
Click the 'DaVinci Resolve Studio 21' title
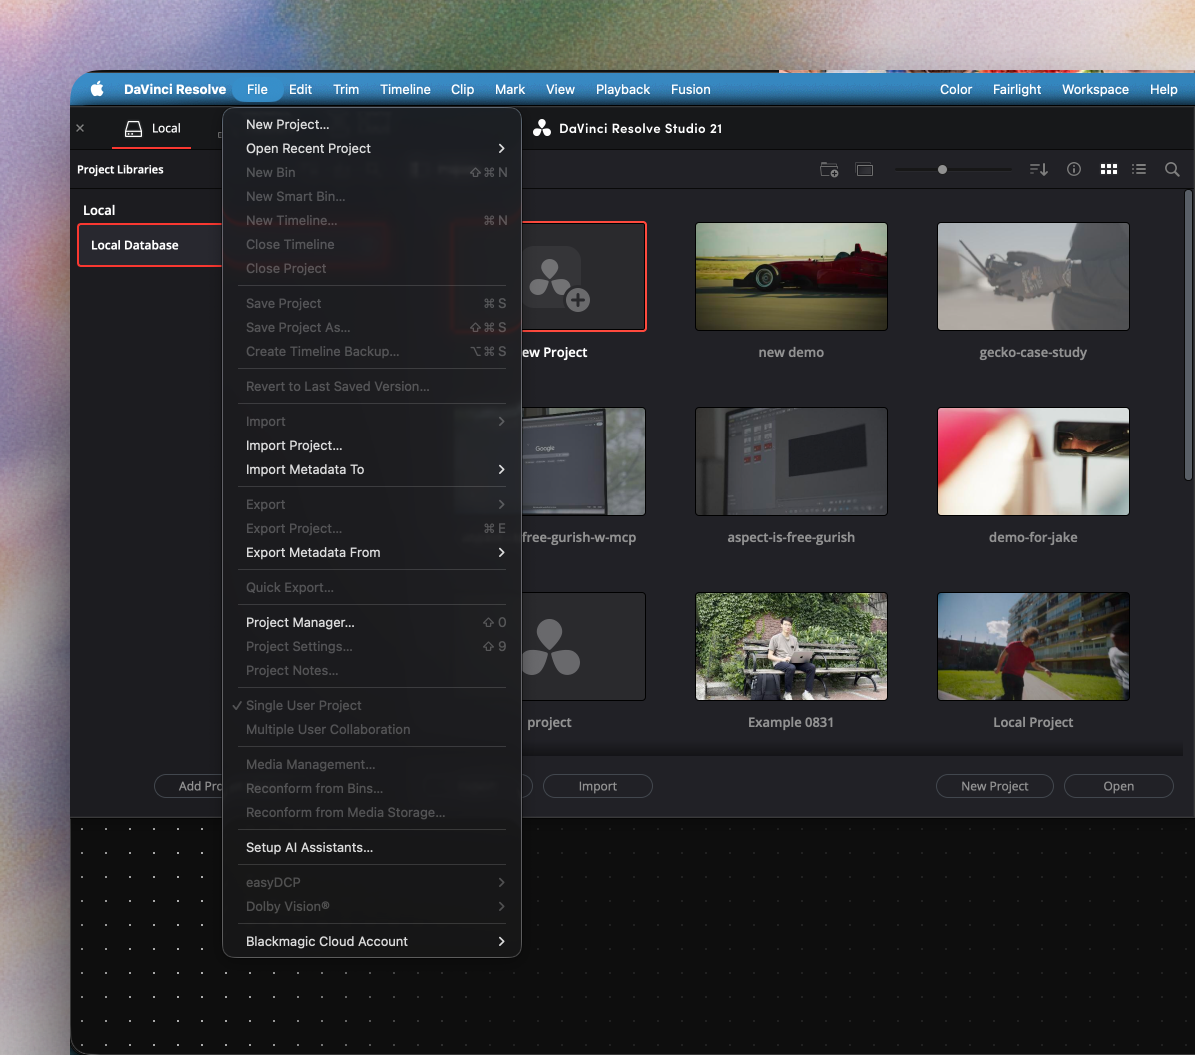click(x=640, y=128)
